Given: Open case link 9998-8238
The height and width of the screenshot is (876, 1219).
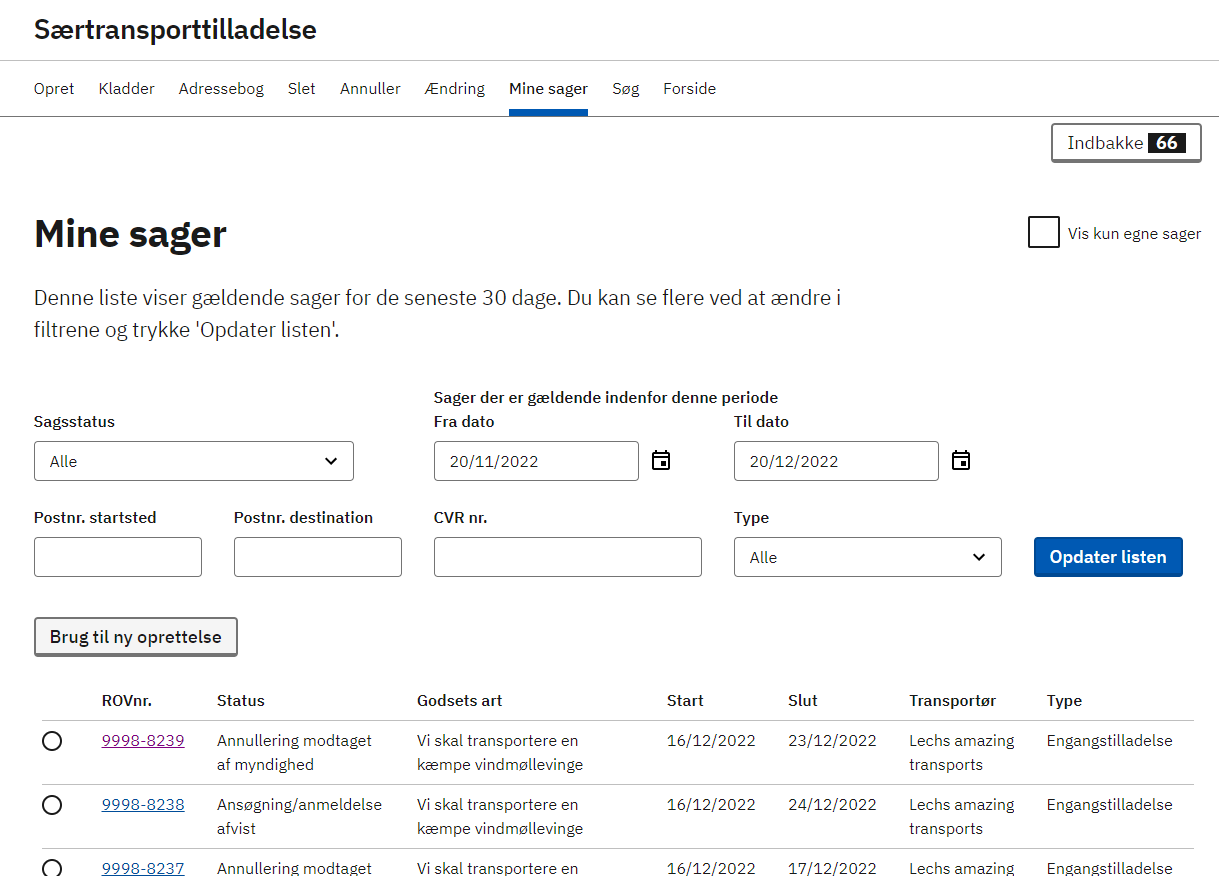Looking at the screenshot, I should [143, 805].
